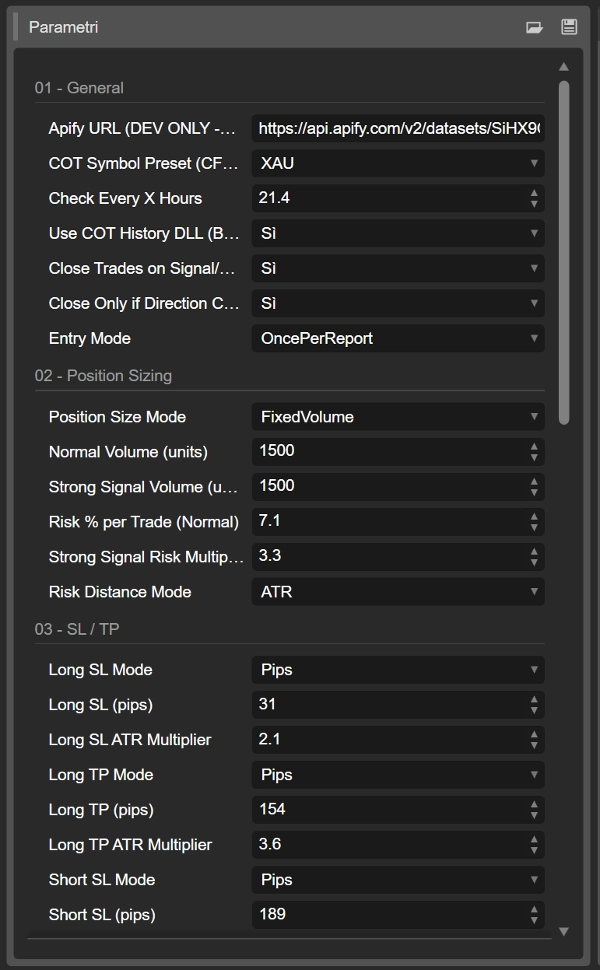Increase the Long TP pips value
Viewport: 600px width, 970px height.
(x=535, y=804)
